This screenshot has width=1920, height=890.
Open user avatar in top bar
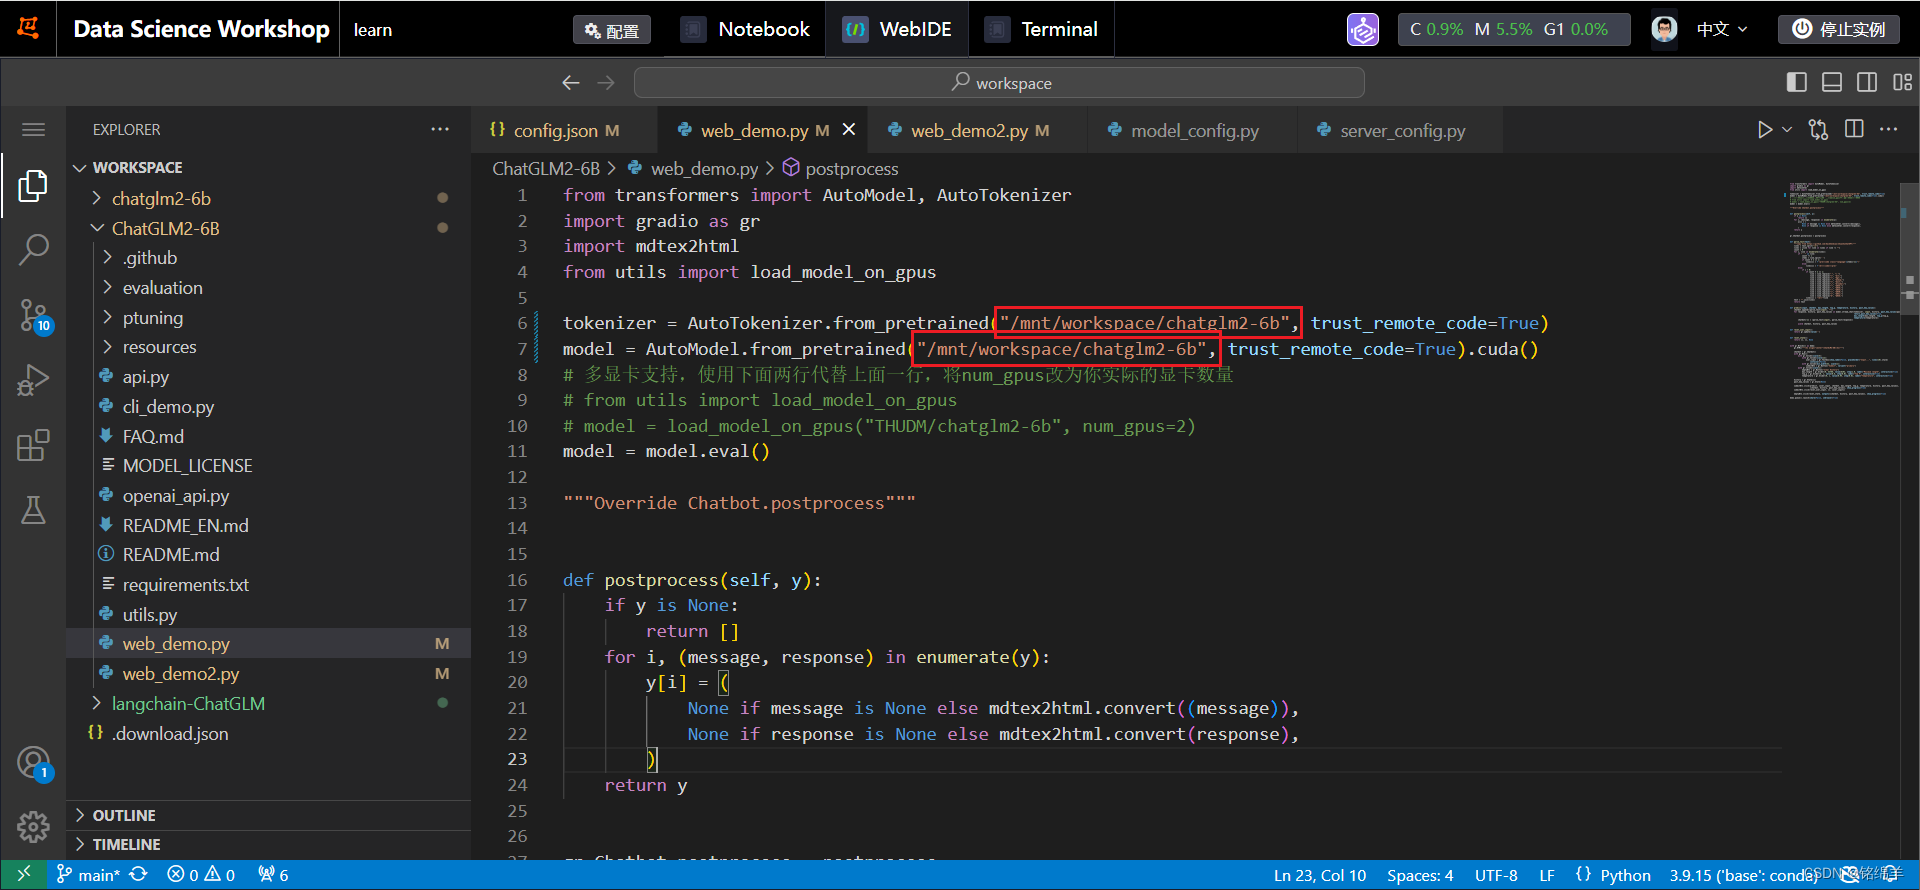(x=1664, y=29)
